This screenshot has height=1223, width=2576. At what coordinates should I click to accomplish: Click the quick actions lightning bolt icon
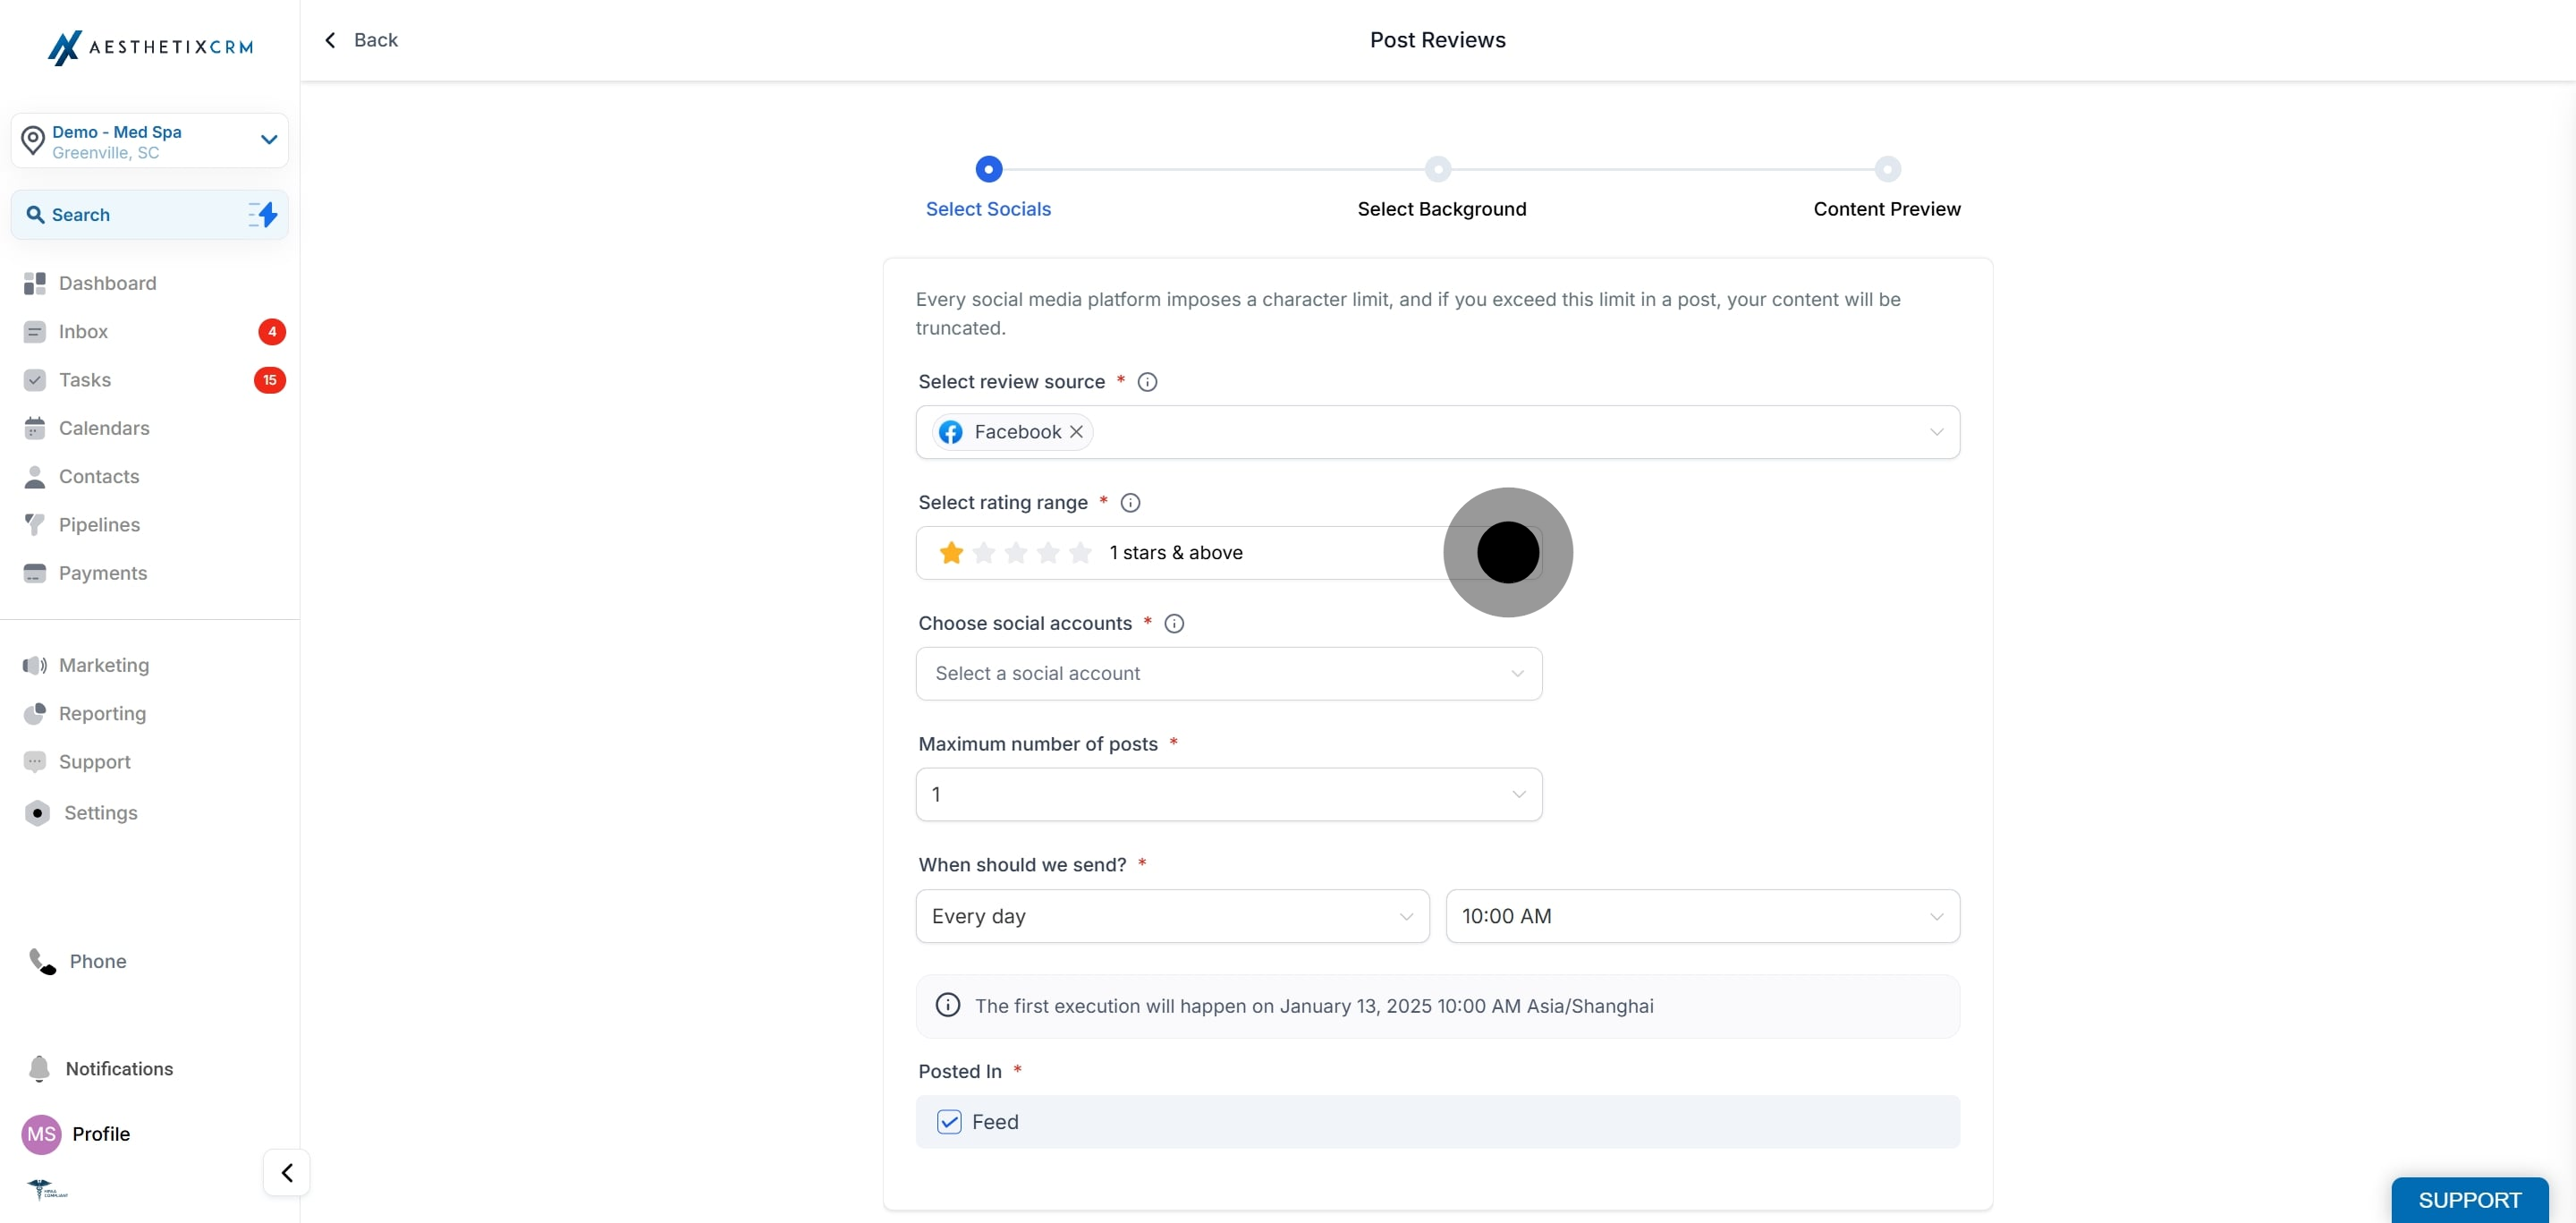[263, 215]
